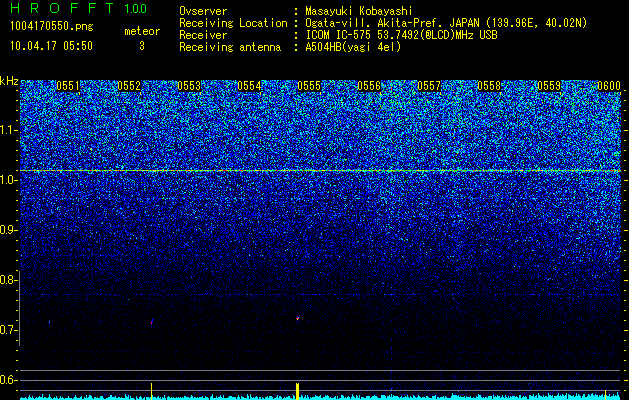Click the 'Ovserver' field label
Viewport: 629px width, 400px height.
point(203,11)
